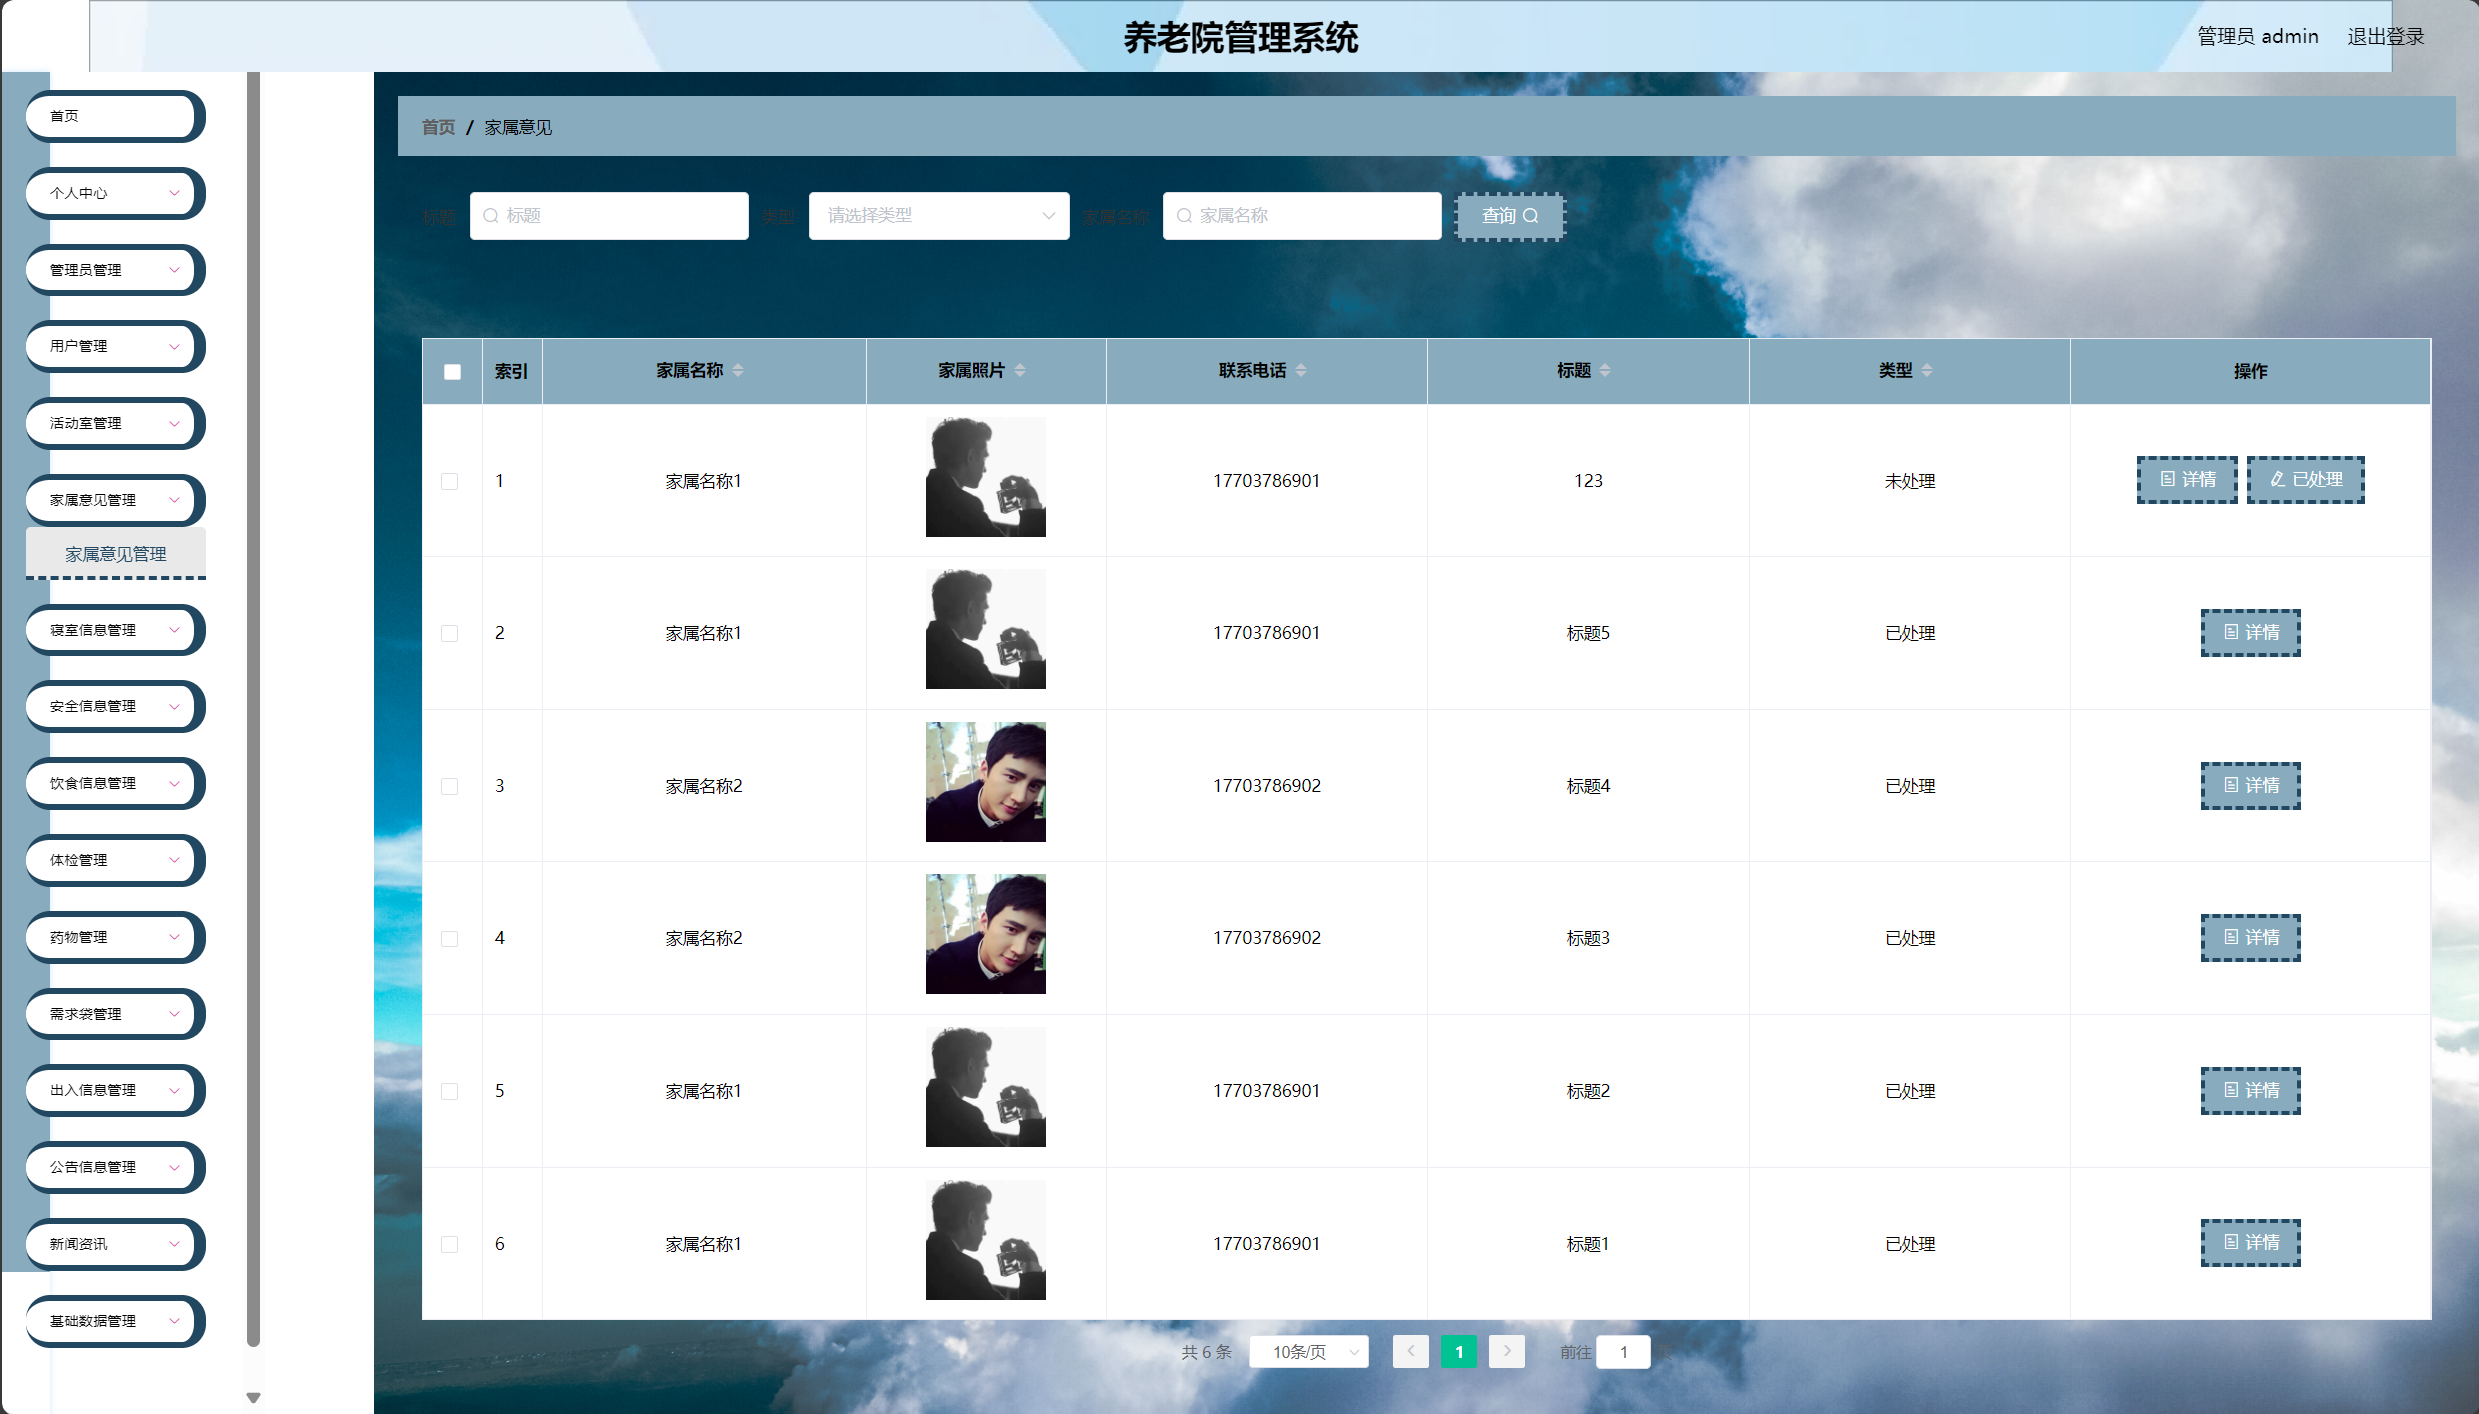The width and height of the screenshot is (2479, 1414).
Task: Click 退出登录 link
Action: [2385, 37]
